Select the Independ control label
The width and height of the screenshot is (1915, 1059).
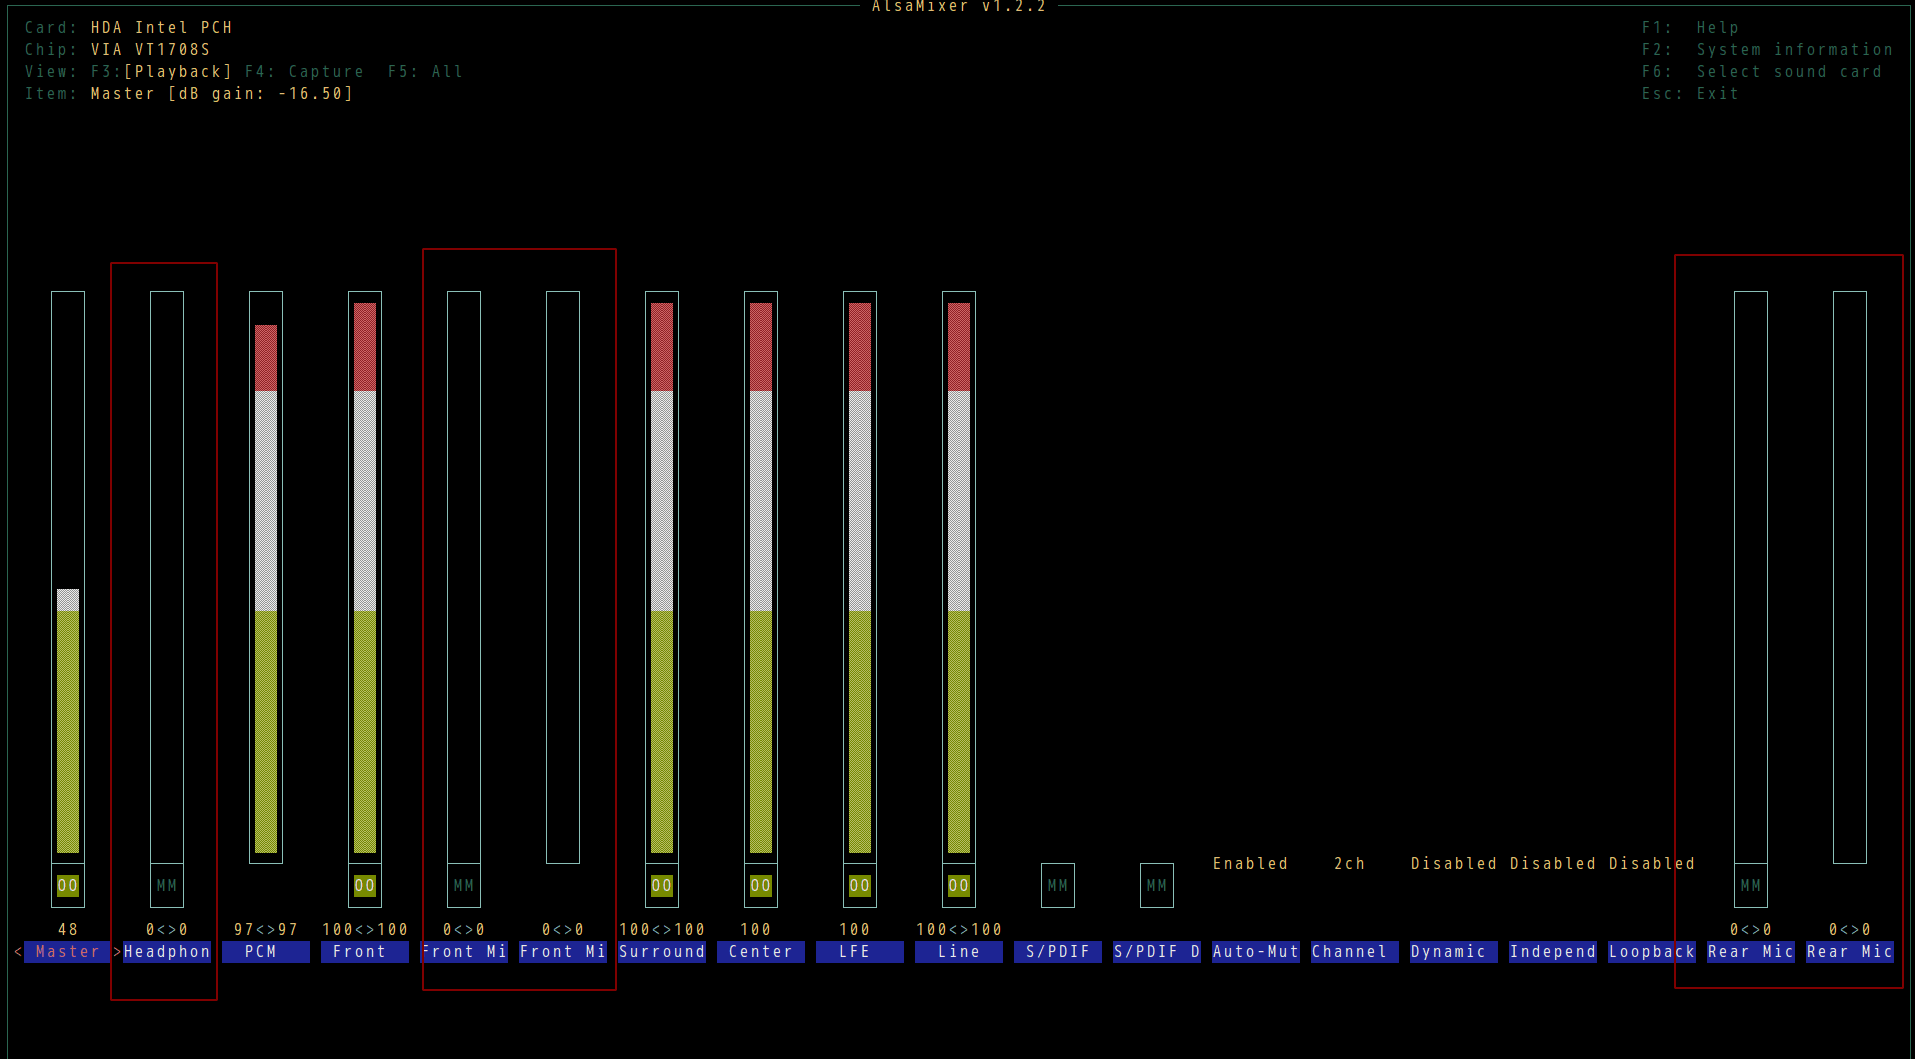(1553, 952)
